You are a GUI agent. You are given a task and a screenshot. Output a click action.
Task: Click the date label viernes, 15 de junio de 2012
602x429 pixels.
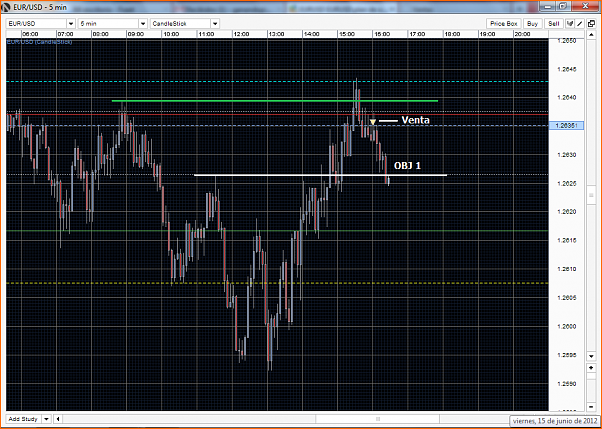click(555, 421)
